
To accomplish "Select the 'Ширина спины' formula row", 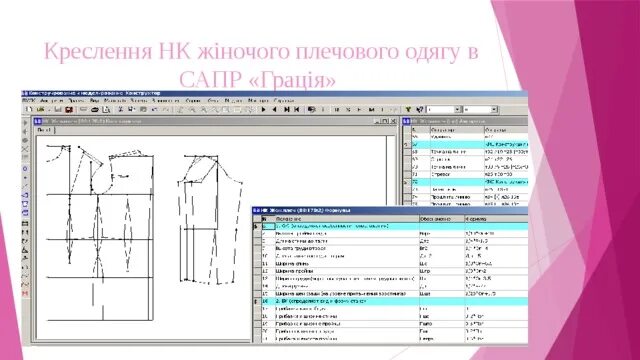I will point(394,264).
